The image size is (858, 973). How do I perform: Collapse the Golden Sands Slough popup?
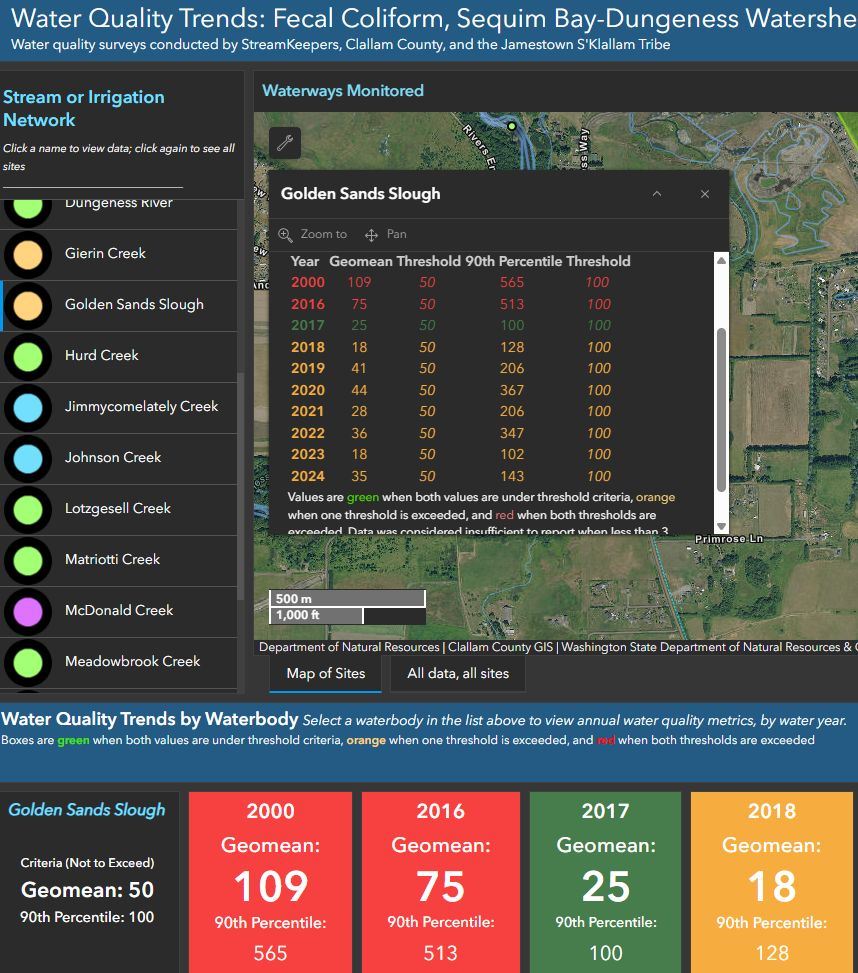657,194
